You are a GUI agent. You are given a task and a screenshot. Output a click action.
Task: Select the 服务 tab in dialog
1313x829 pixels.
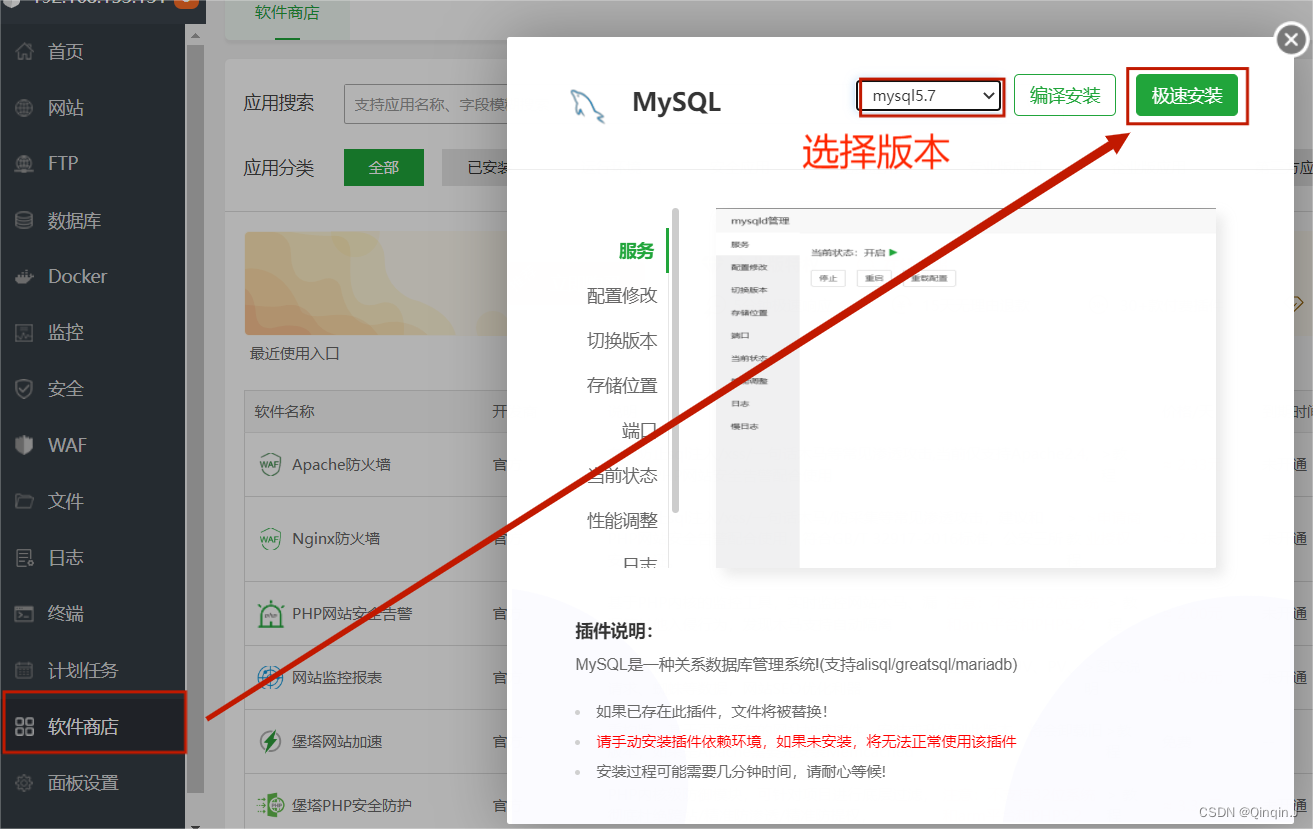coord(636,251)
